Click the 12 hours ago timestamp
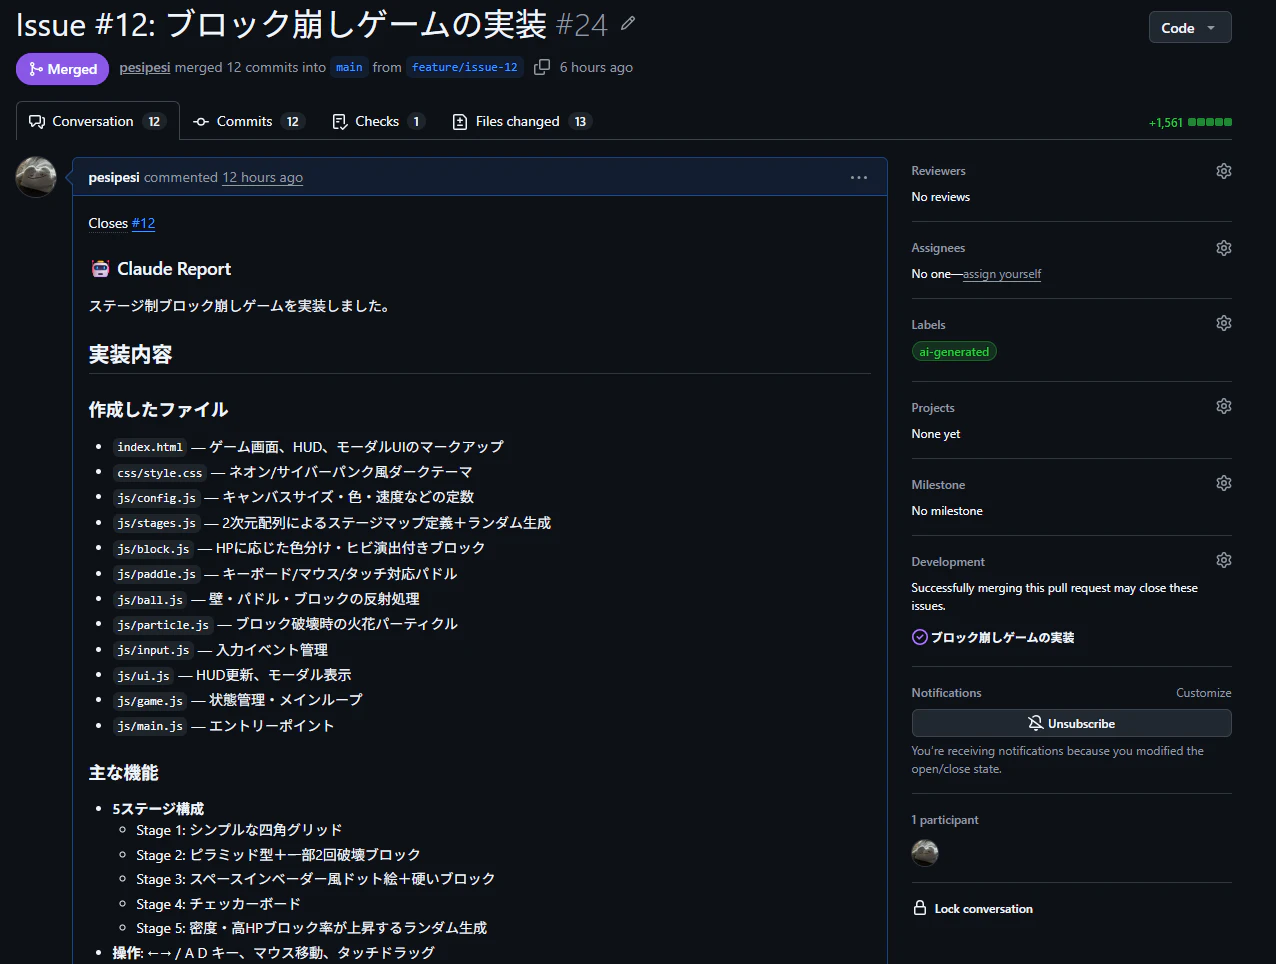 tap(262, 177)
